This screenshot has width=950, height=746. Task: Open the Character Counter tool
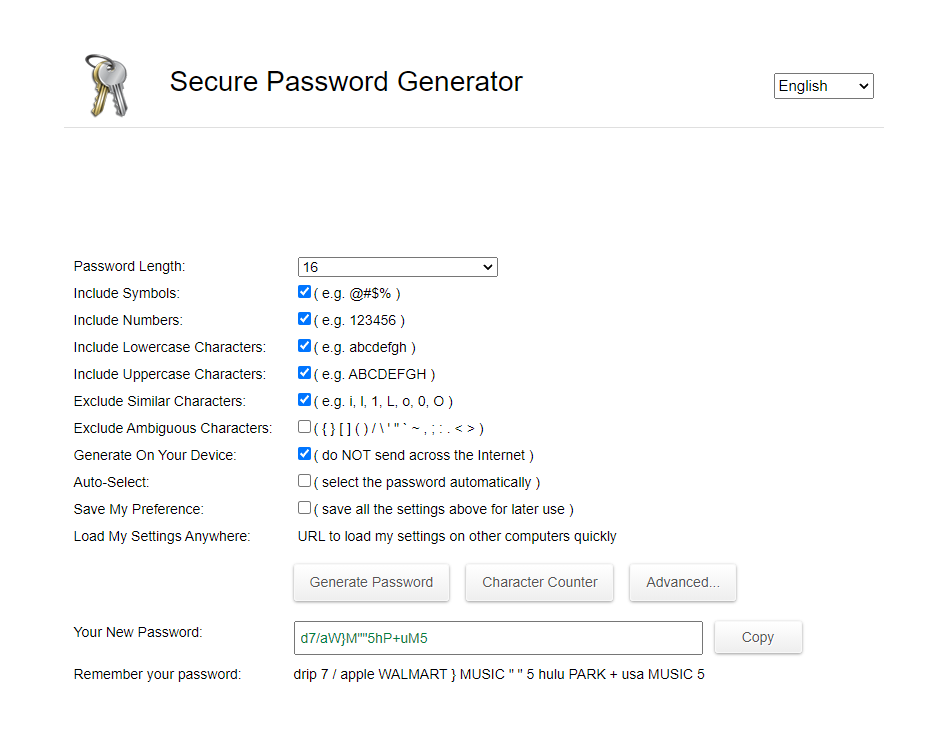539,582
